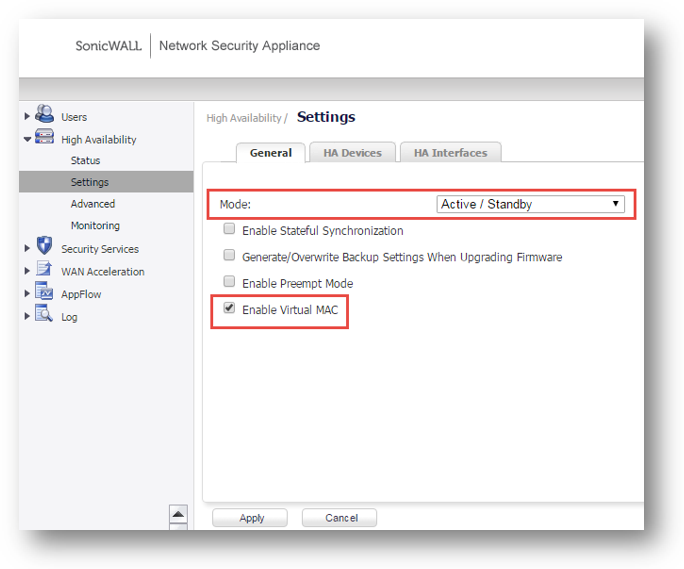Expand the Security Services node
This screenshot has width=684, height=569.
[27, 249]
